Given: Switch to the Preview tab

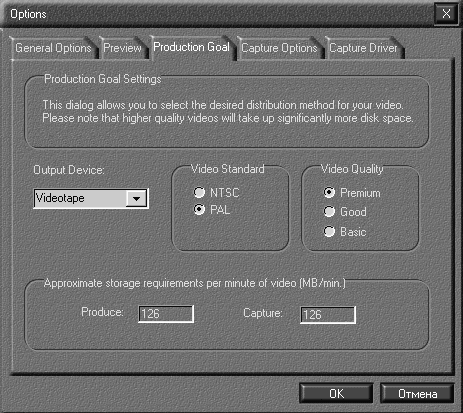Looking at the screenshot, I should [123, 48].
